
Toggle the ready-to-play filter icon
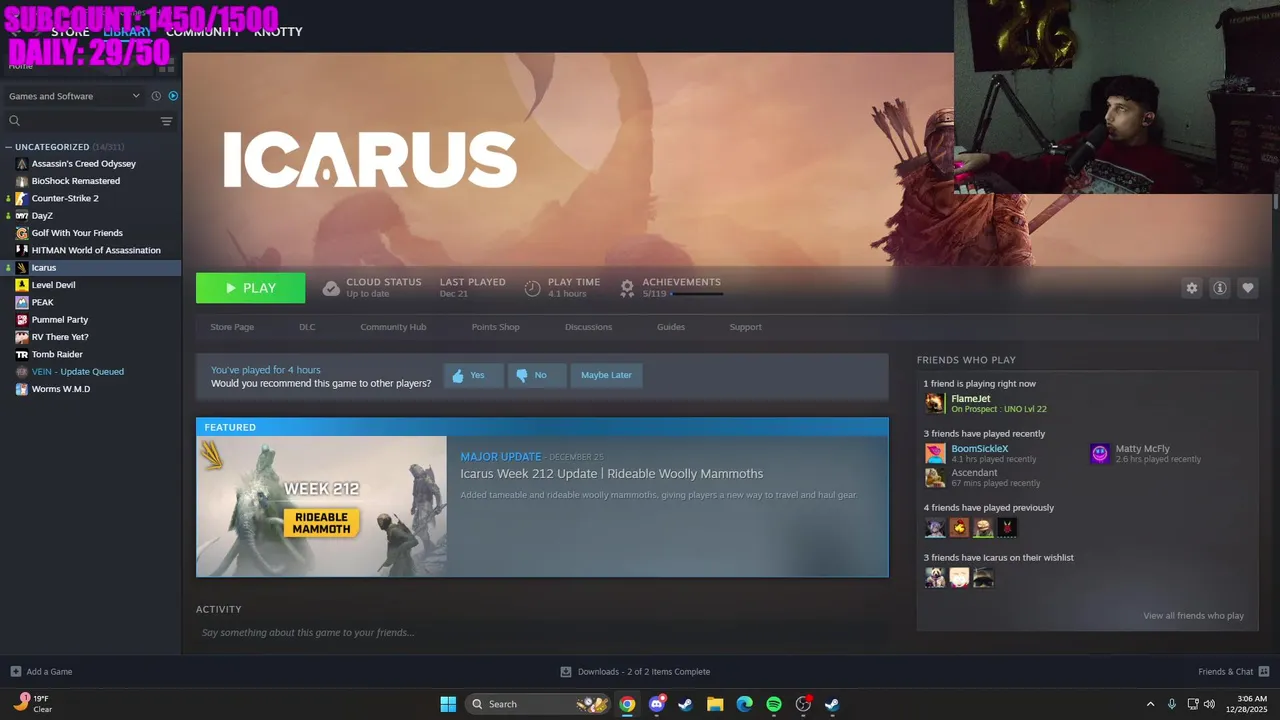click(x=173, y=96)
